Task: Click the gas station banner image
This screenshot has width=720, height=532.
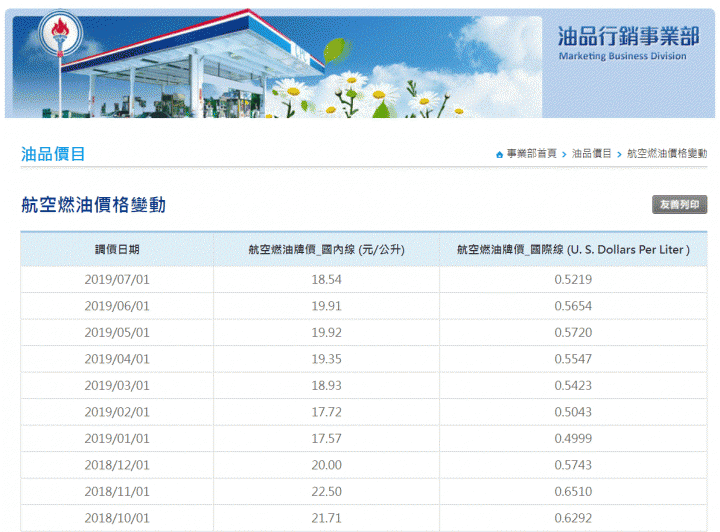Action: tap(277, 67)
